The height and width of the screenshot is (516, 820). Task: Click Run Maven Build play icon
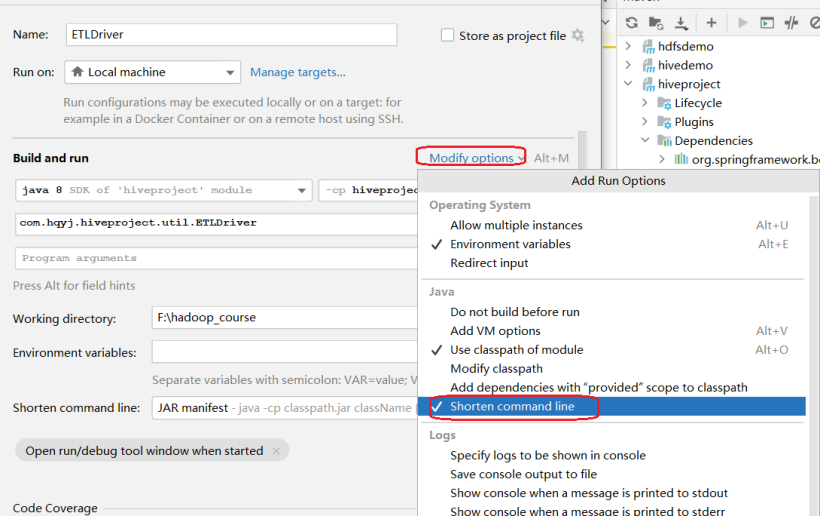pos(742,22)
